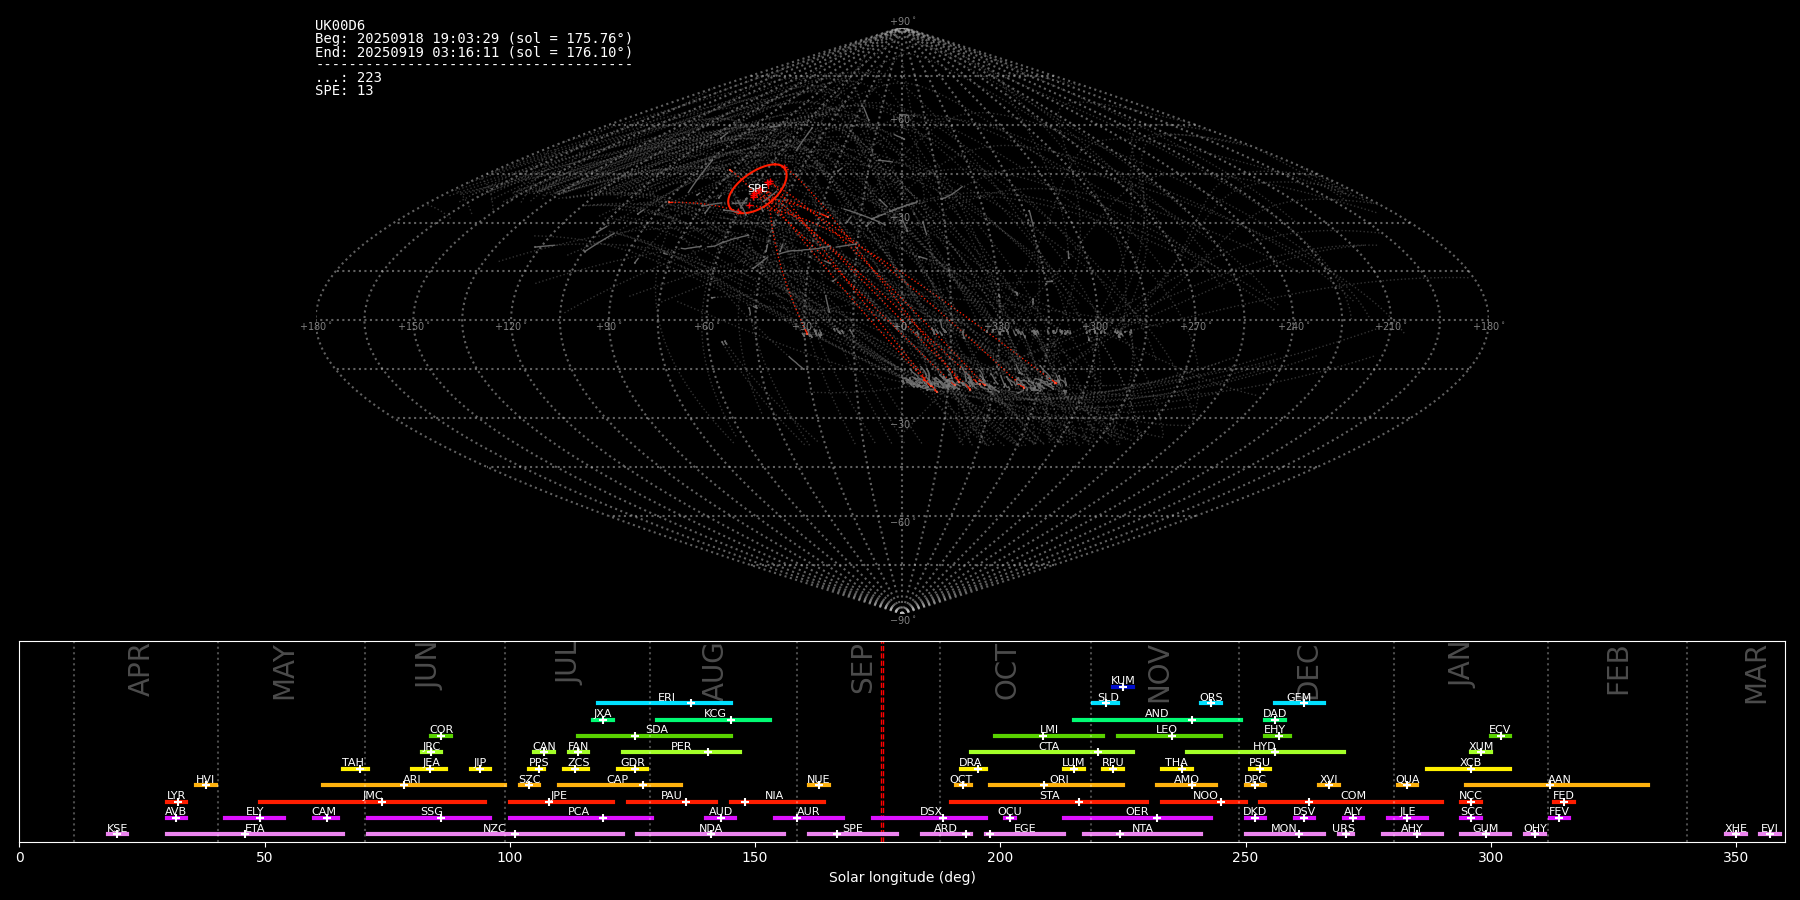Select the AND green activity bar

[1157, 719]
